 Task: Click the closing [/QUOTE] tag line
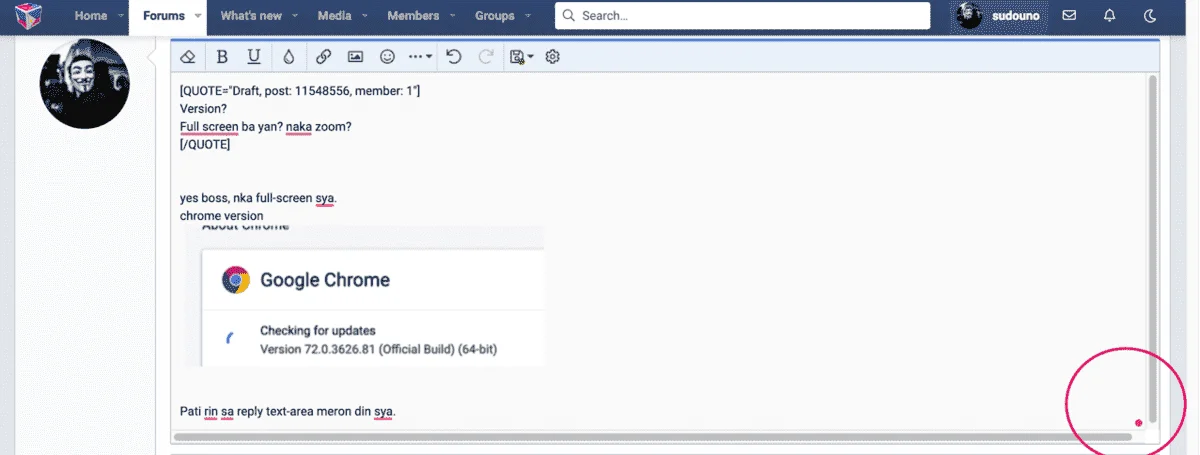tap(205, 145)
